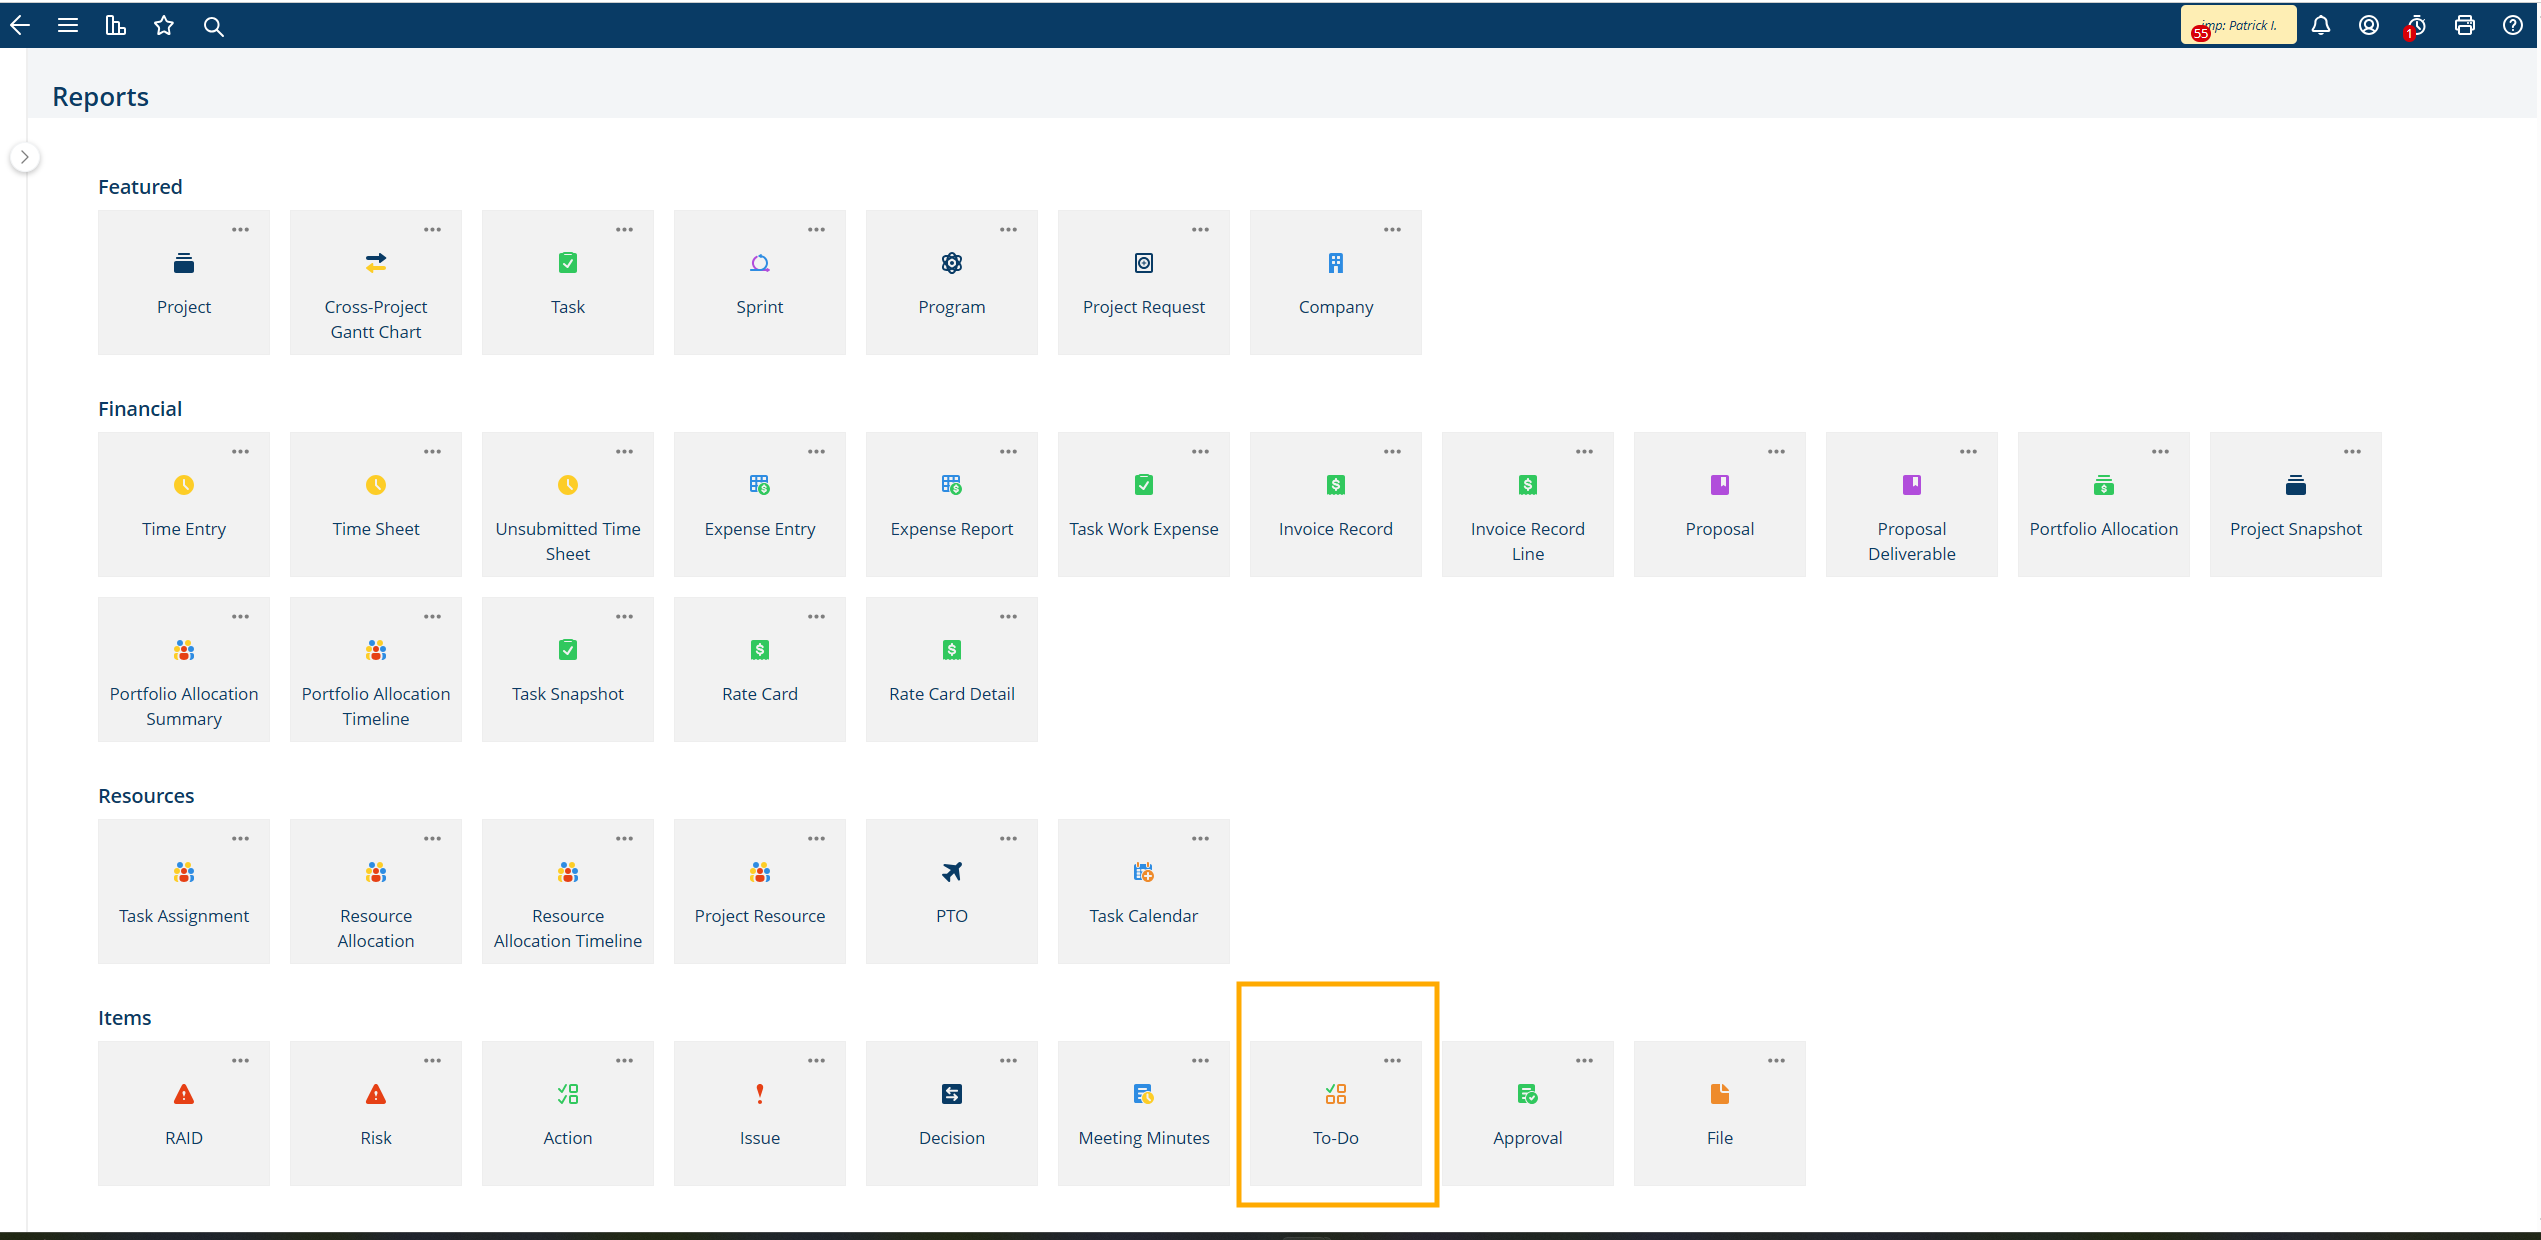Open the Project Resource report tile
2541x1240 pixels.
[x=760, y=891]
